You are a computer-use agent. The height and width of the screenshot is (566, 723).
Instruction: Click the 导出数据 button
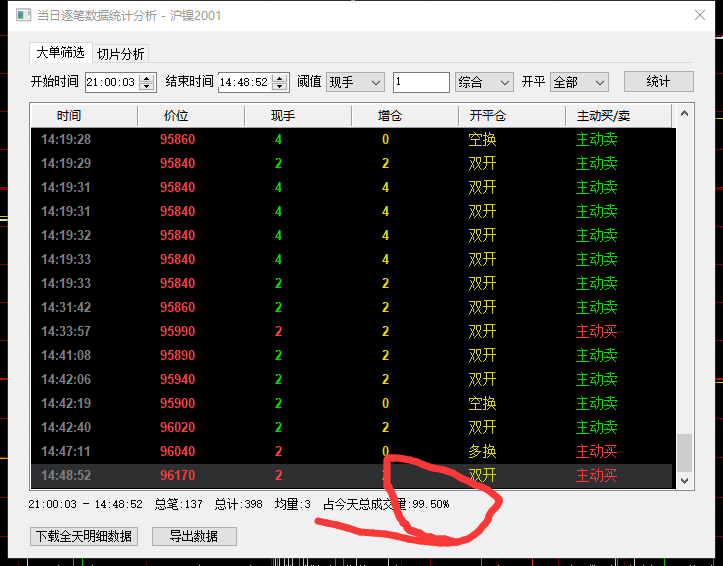pyautogui.click(x=194, y=536)
